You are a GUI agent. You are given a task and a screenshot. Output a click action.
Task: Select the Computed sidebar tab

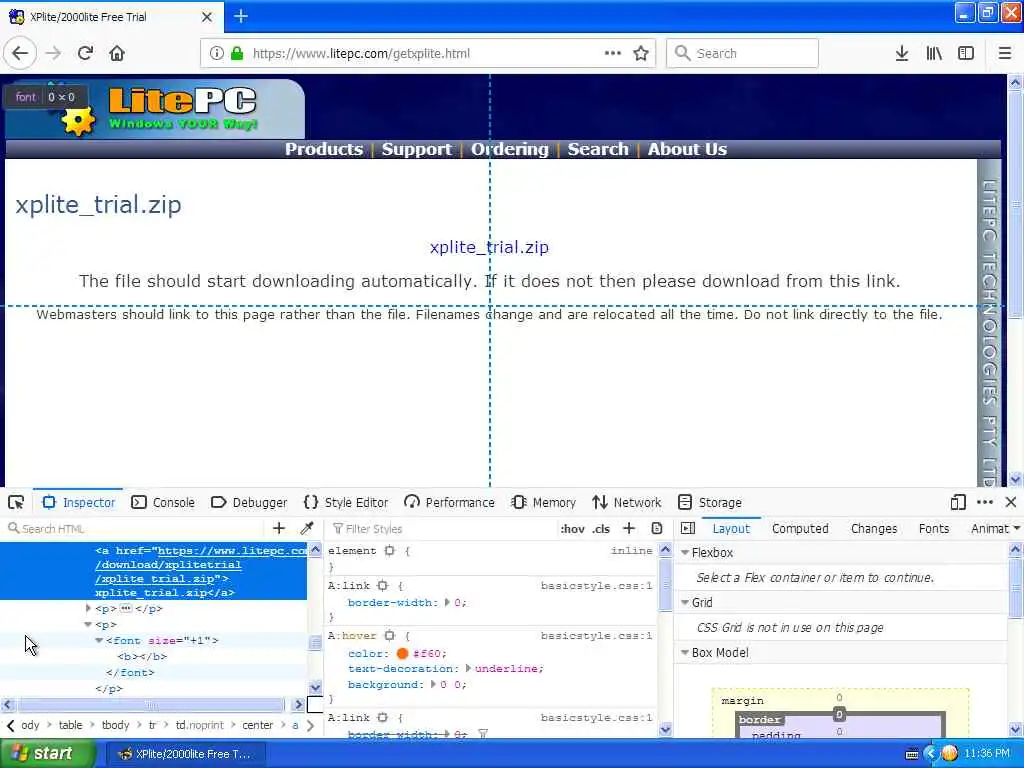click(800, 528)
